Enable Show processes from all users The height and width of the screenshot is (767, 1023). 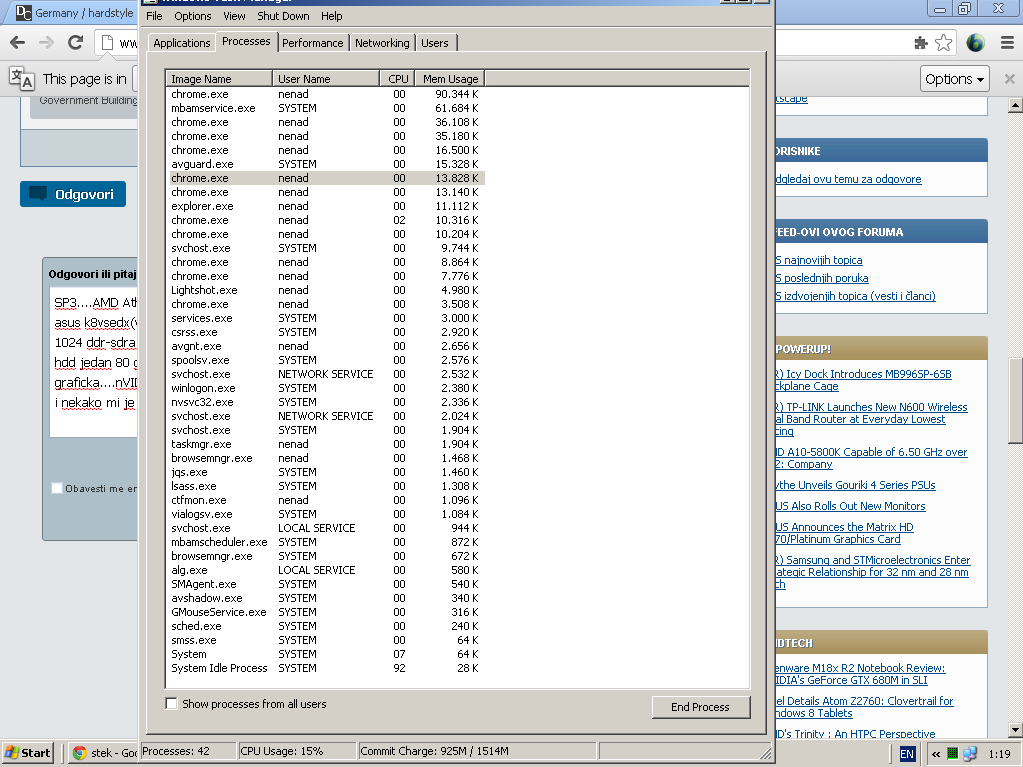tap(171, 704)
